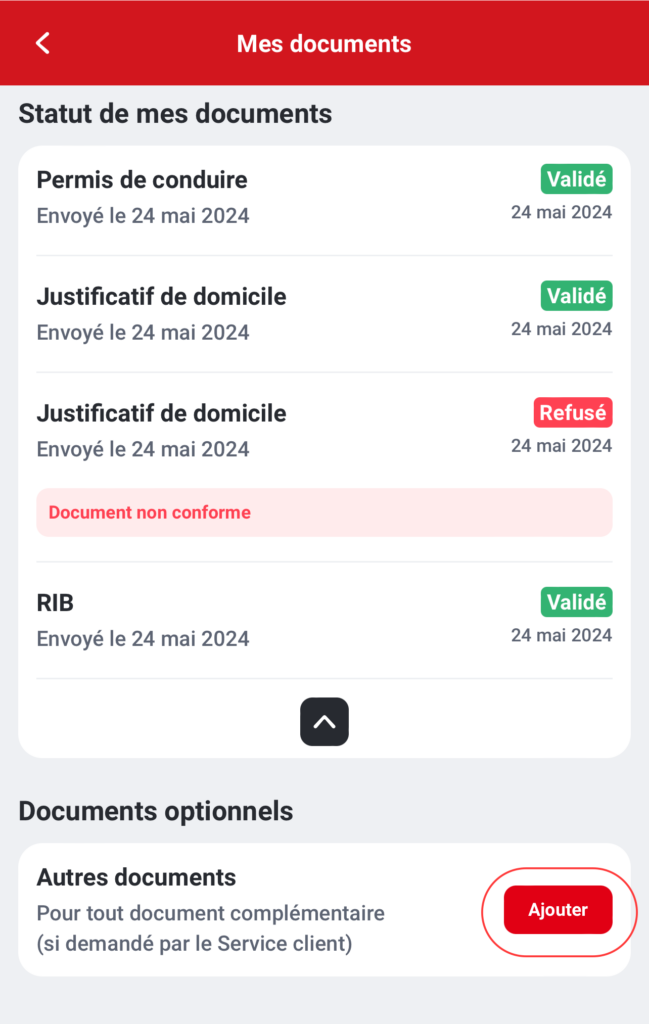Screen dimensions: 649x1024
Task: Select the Permis de conduire document entry
Action: point(141,180)
